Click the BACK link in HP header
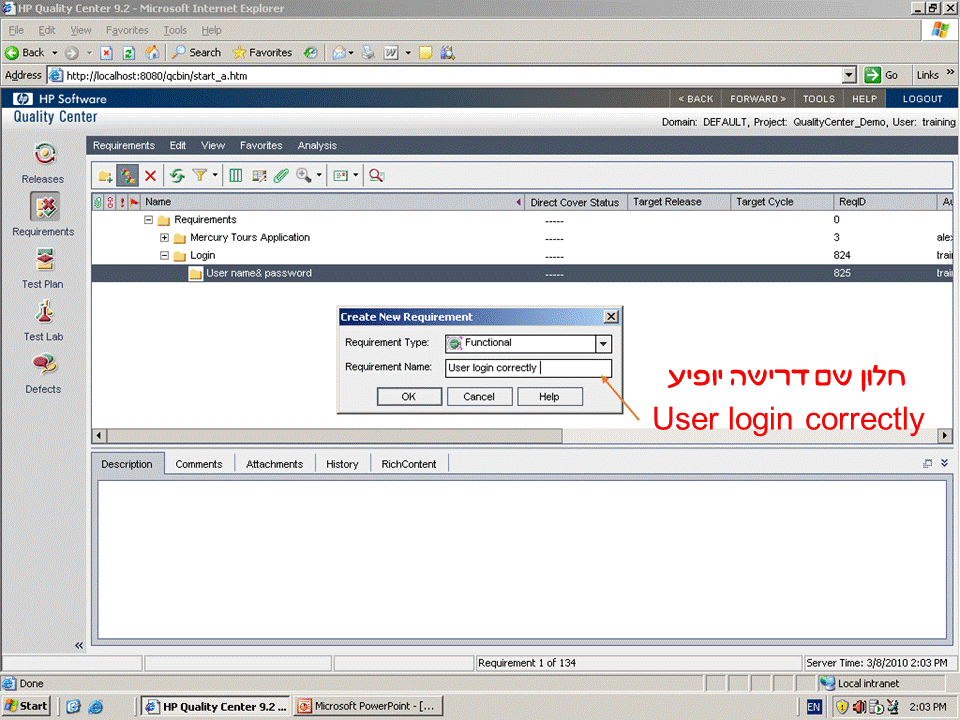The image size is (960, 720). [696, 99]
